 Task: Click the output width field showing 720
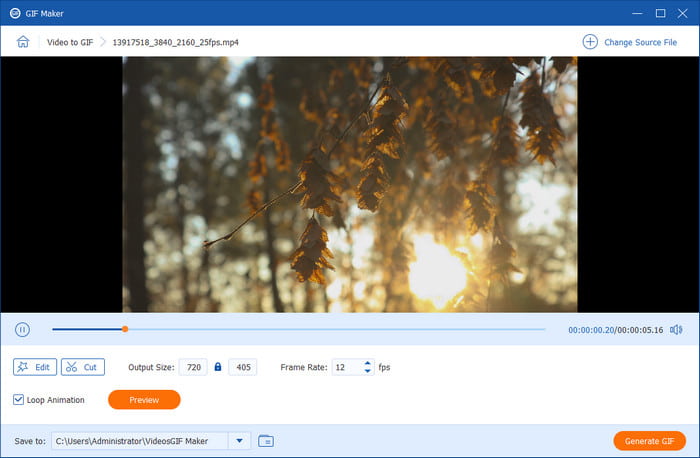click(193, 367)
